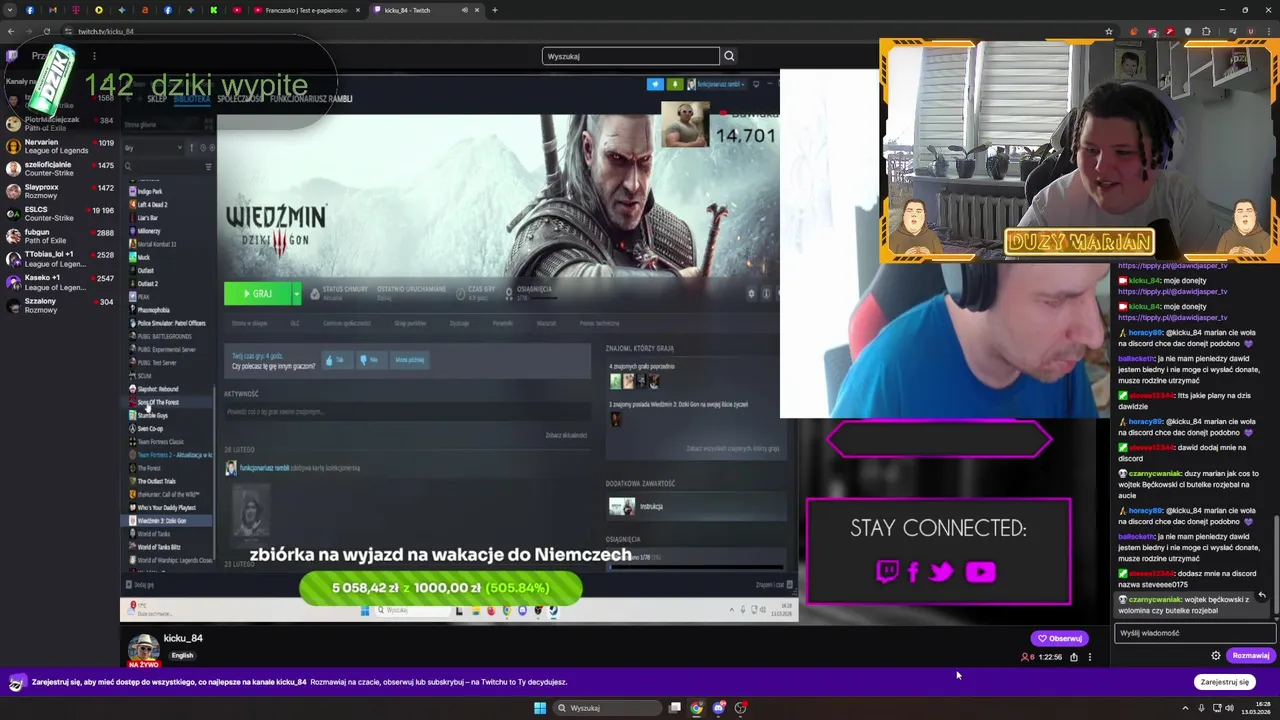
Task: Send message with Rozmawiaj button
Action: pos(1251,656)
